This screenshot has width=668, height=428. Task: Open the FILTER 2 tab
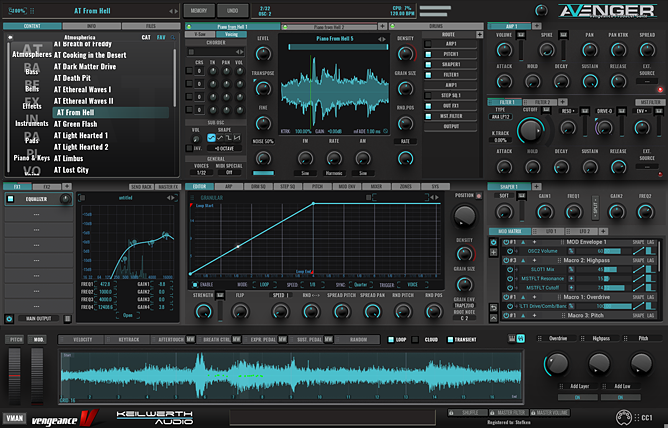click(x=540, y=102)
